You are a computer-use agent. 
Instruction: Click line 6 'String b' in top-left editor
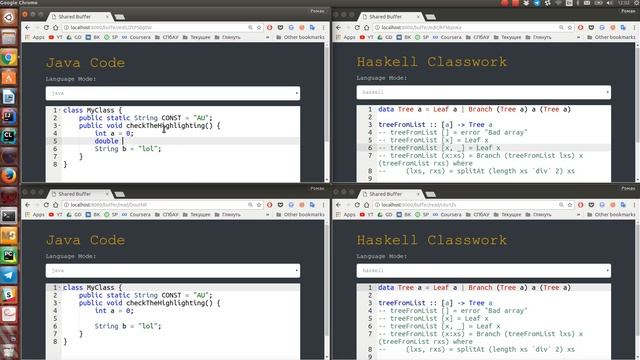point(128,149)
